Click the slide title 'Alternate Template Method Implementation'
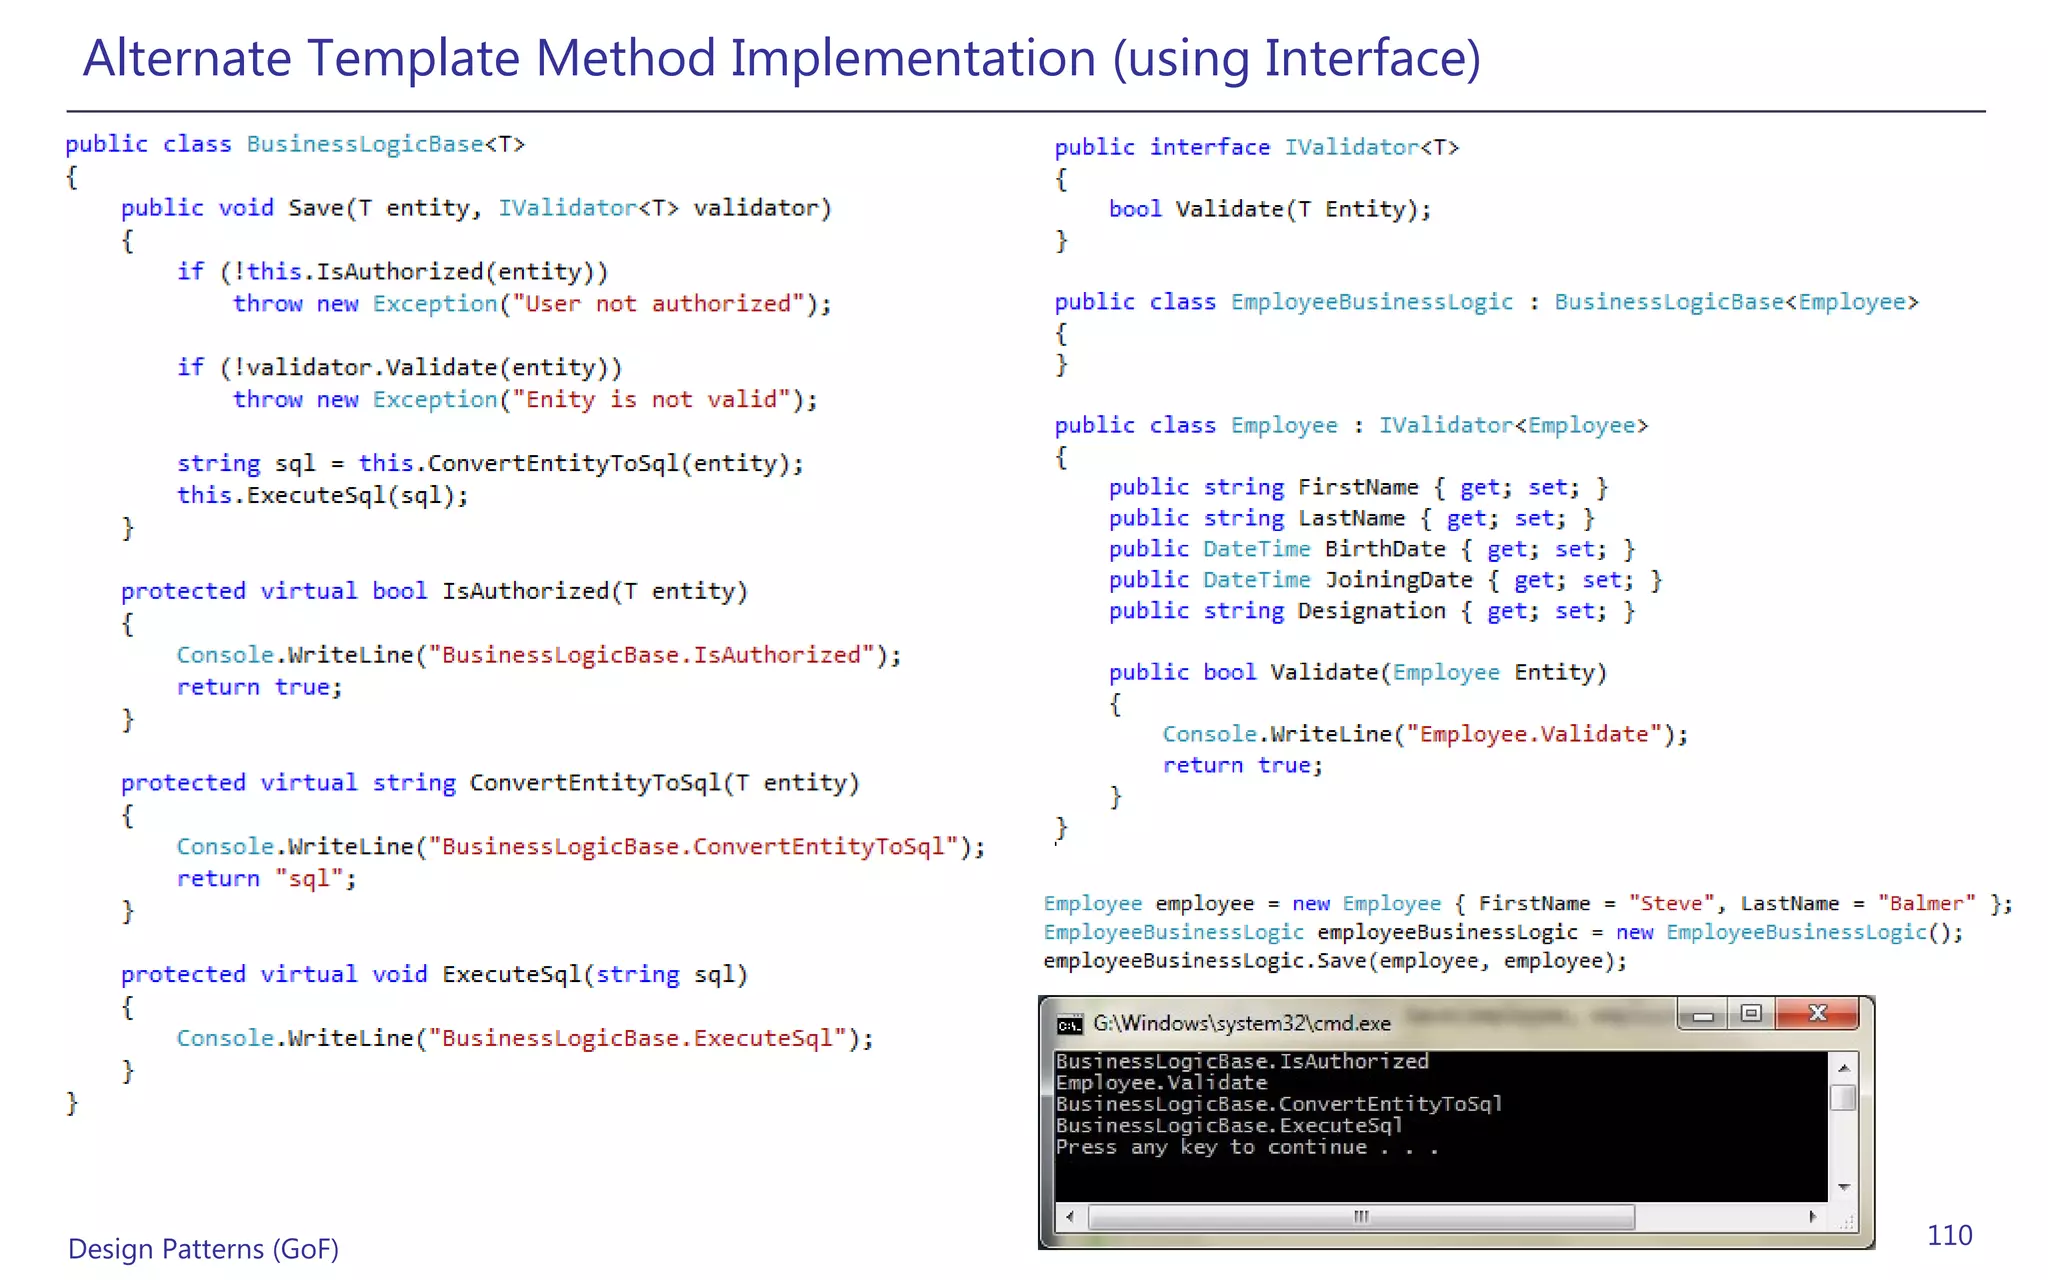This screenshot has height=1280, width=2048. [781, 58]
